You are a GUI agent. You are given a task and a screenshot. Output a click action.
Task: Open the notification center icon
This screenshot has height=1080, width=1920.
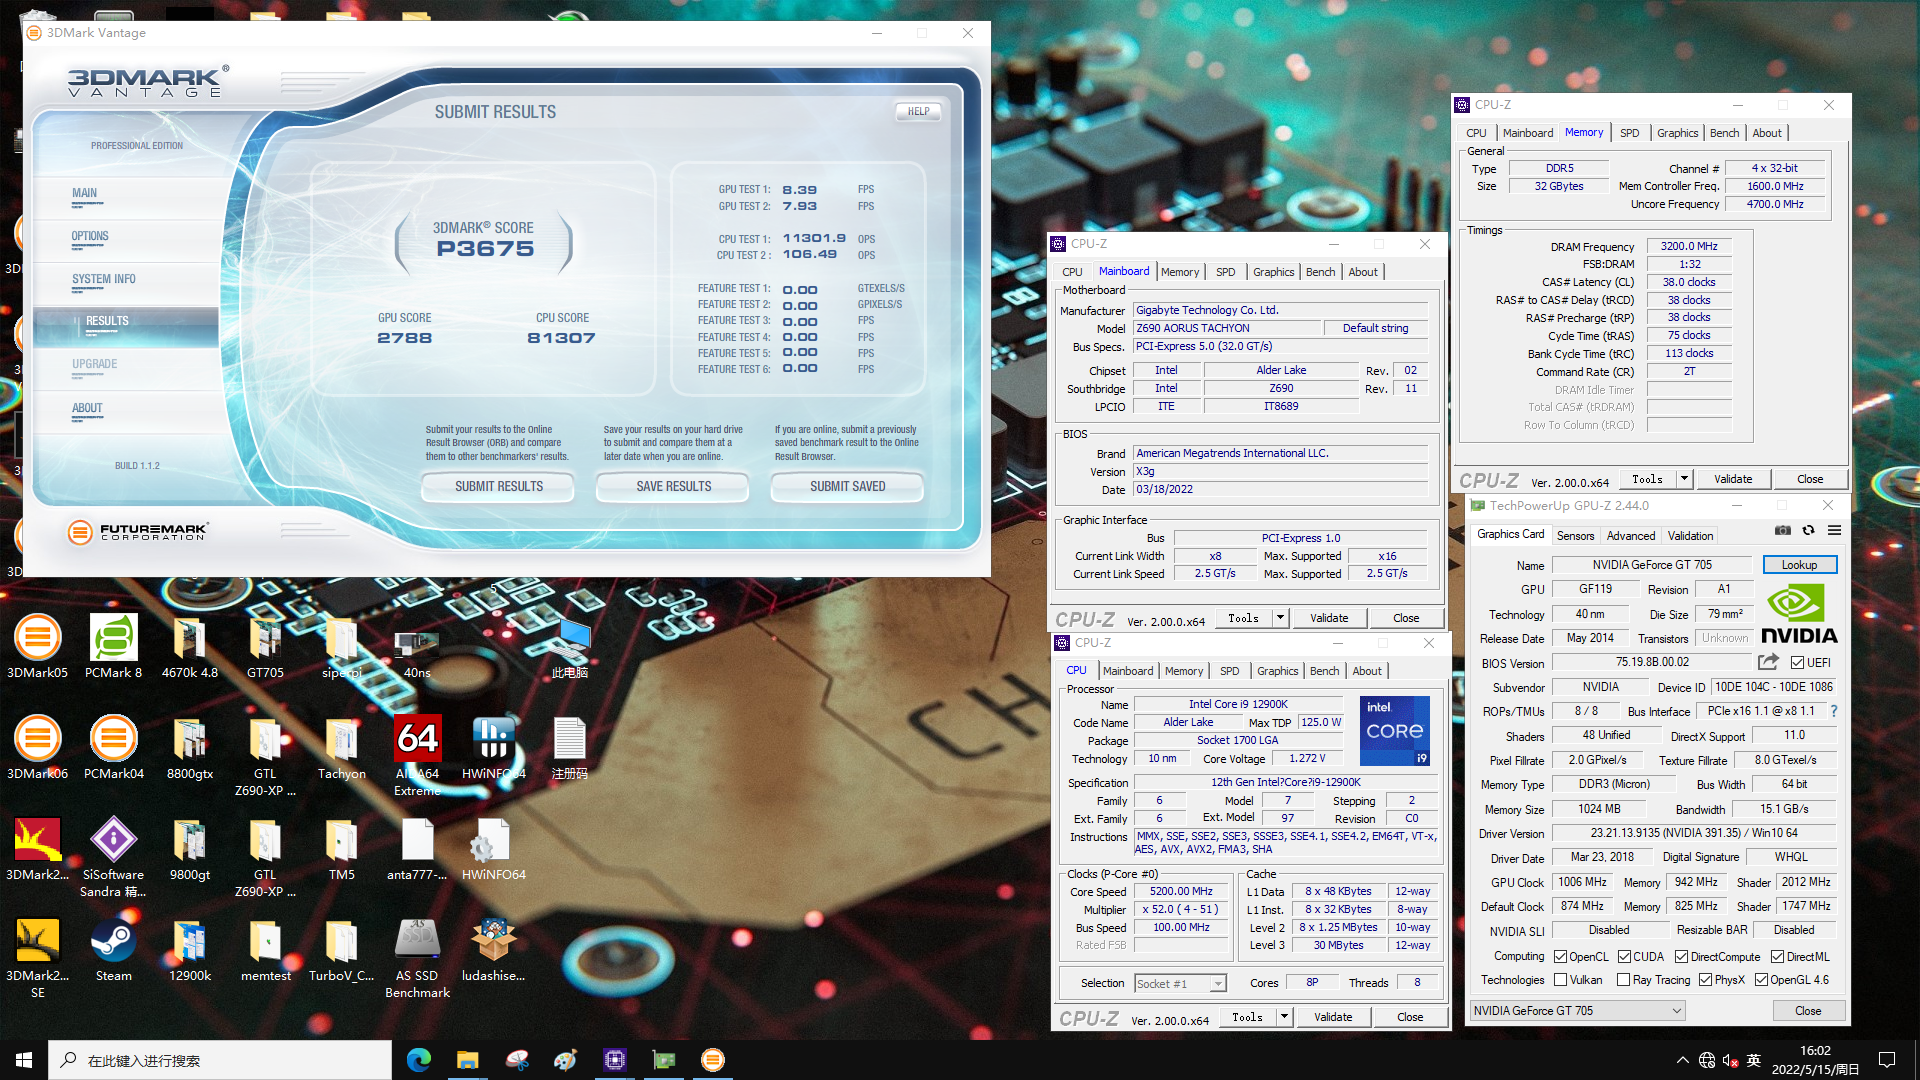click(x=1887, y=1060)
